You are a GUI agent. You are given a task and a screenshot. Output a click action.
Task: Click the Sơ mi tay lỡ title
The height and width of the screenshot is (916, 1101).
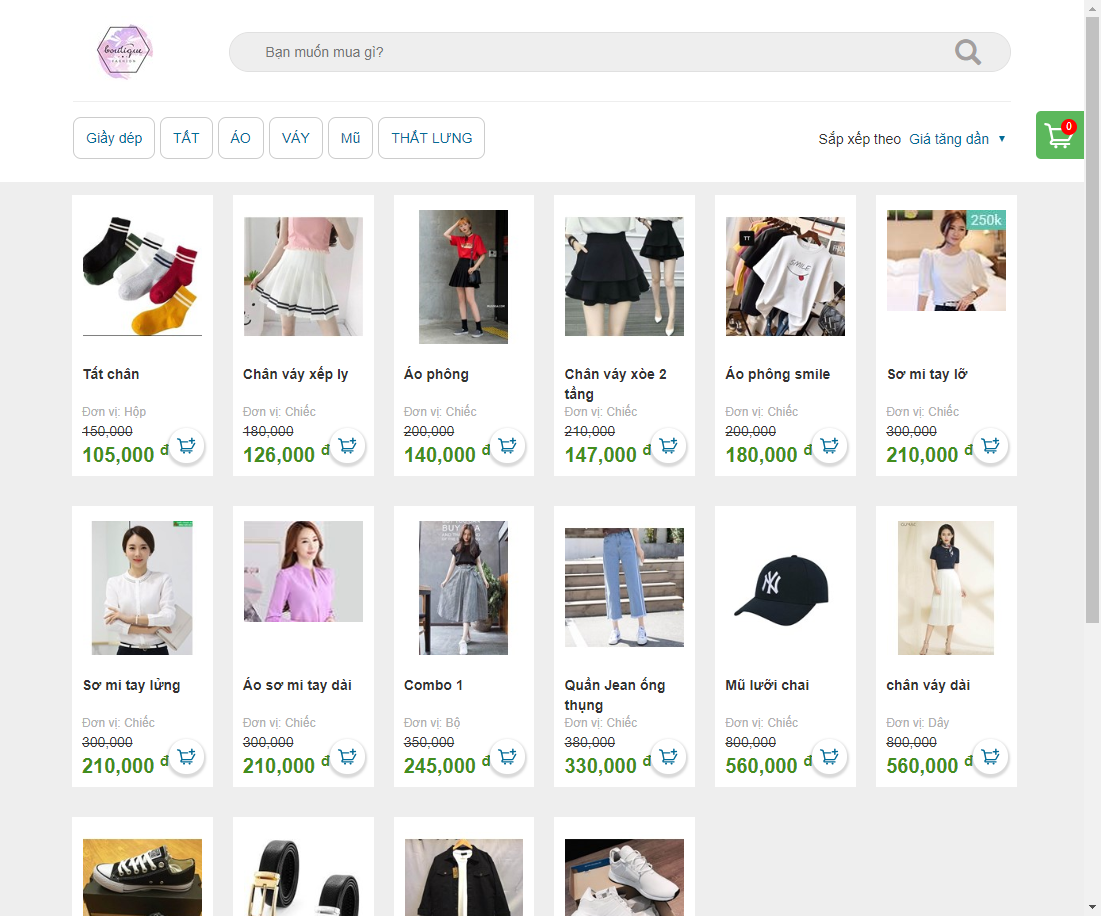[927, 374]
